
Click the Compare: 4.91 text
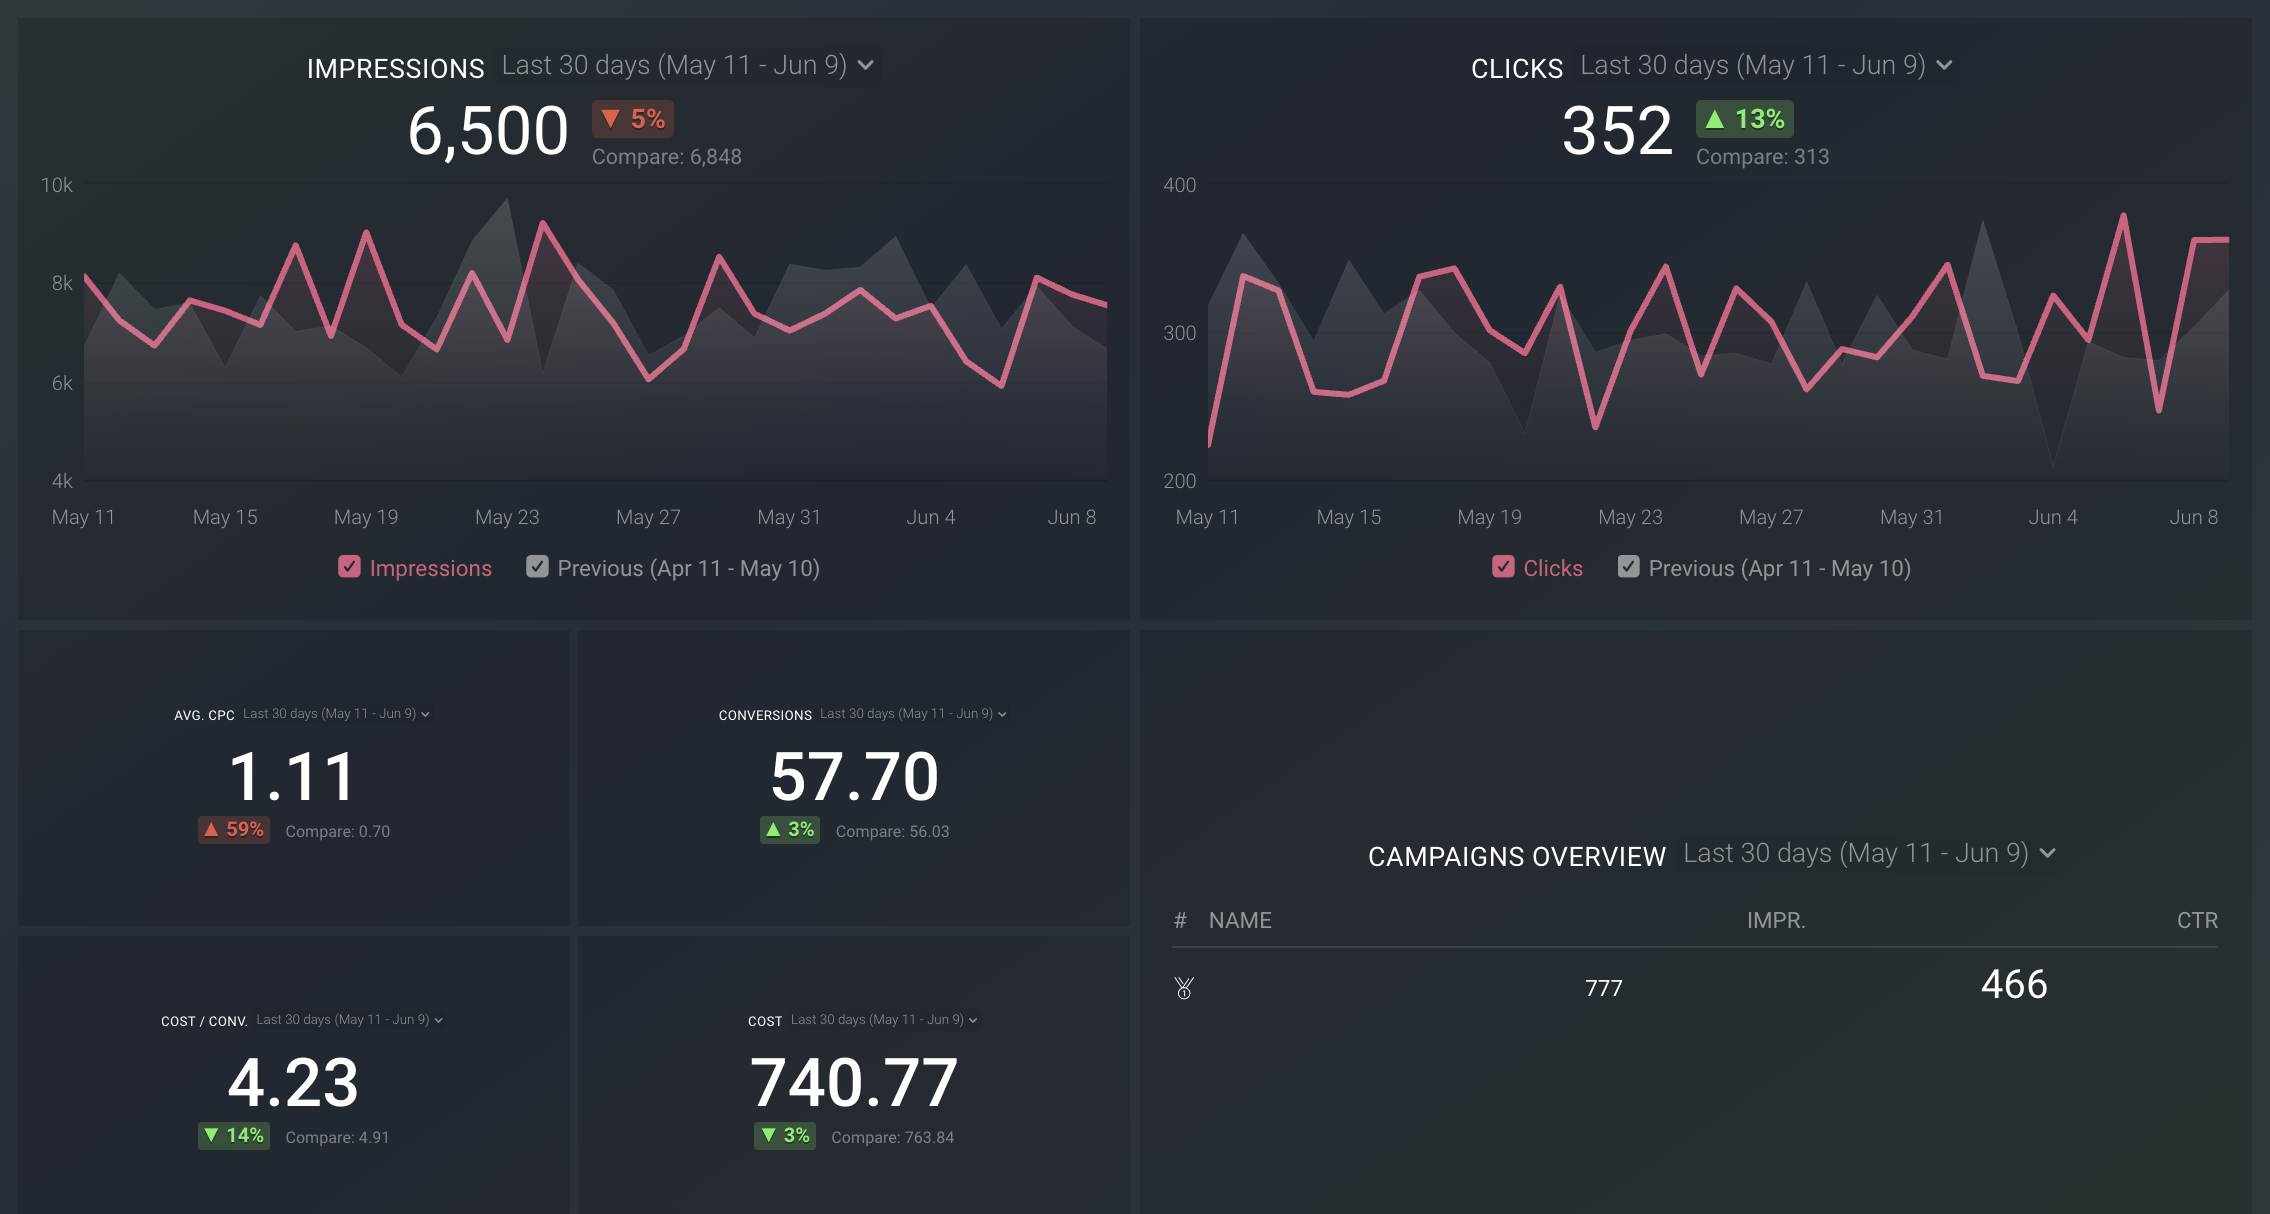[338, 1137]
